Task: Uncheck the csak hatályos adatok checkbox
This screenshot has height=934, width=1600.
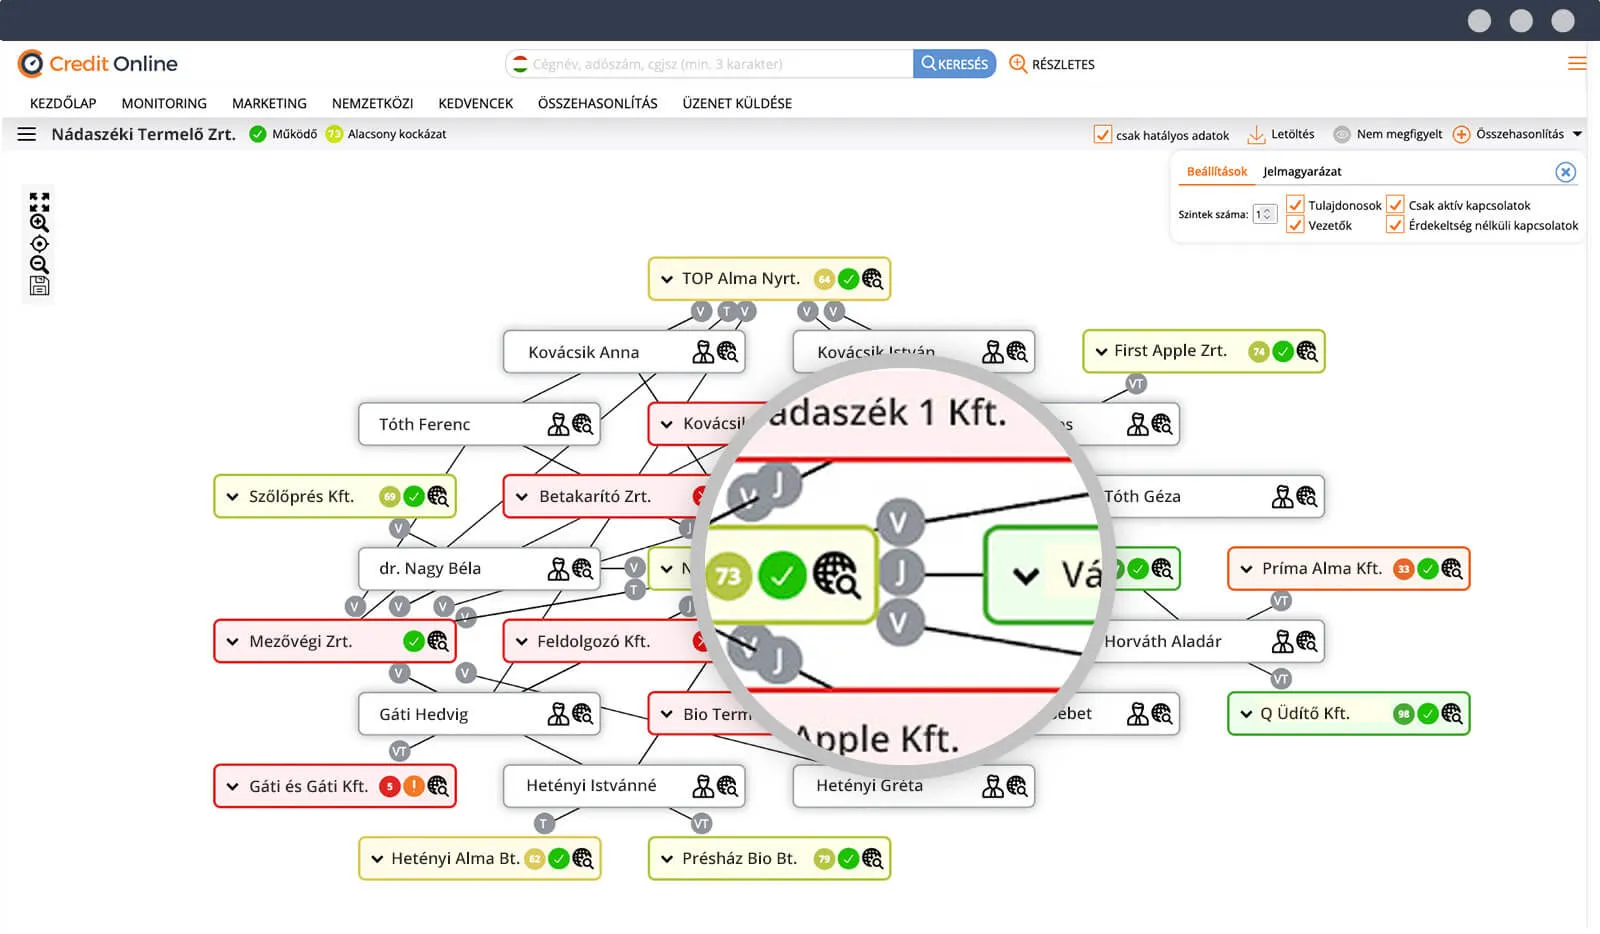Action: [x=1103, y=133]
